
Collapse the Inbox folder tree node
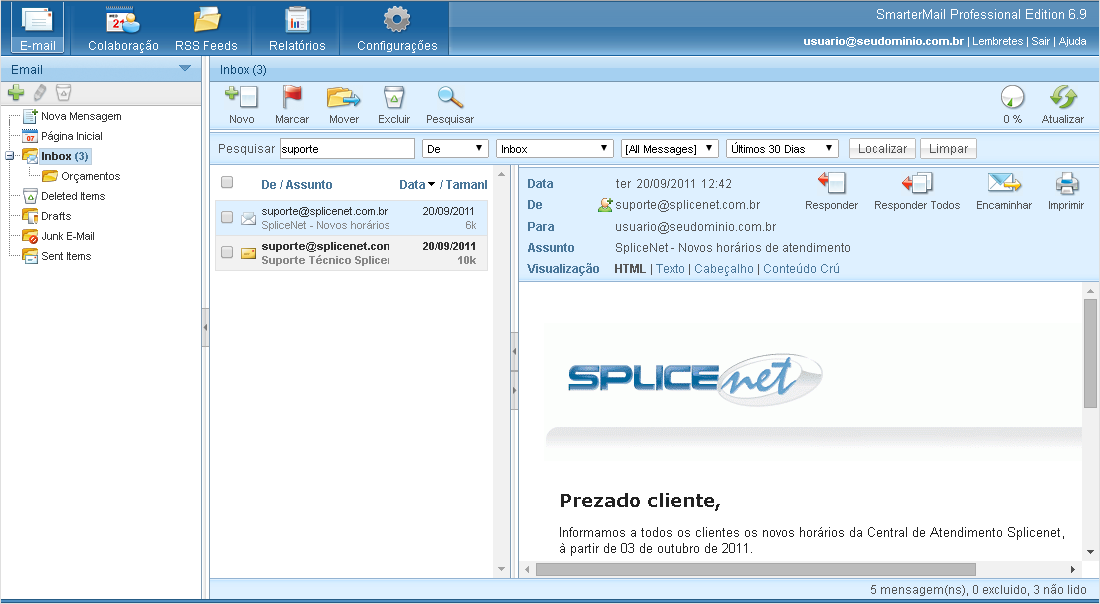click(9, 156)
